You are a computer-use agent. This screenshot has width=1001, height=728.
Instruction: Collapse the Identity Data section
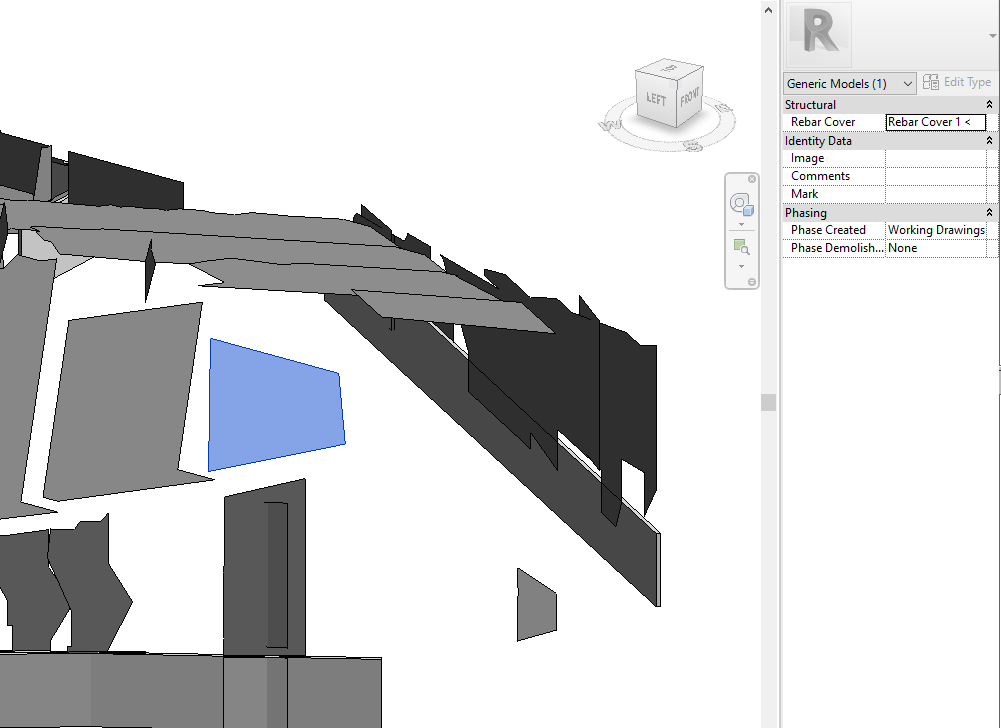990,140
